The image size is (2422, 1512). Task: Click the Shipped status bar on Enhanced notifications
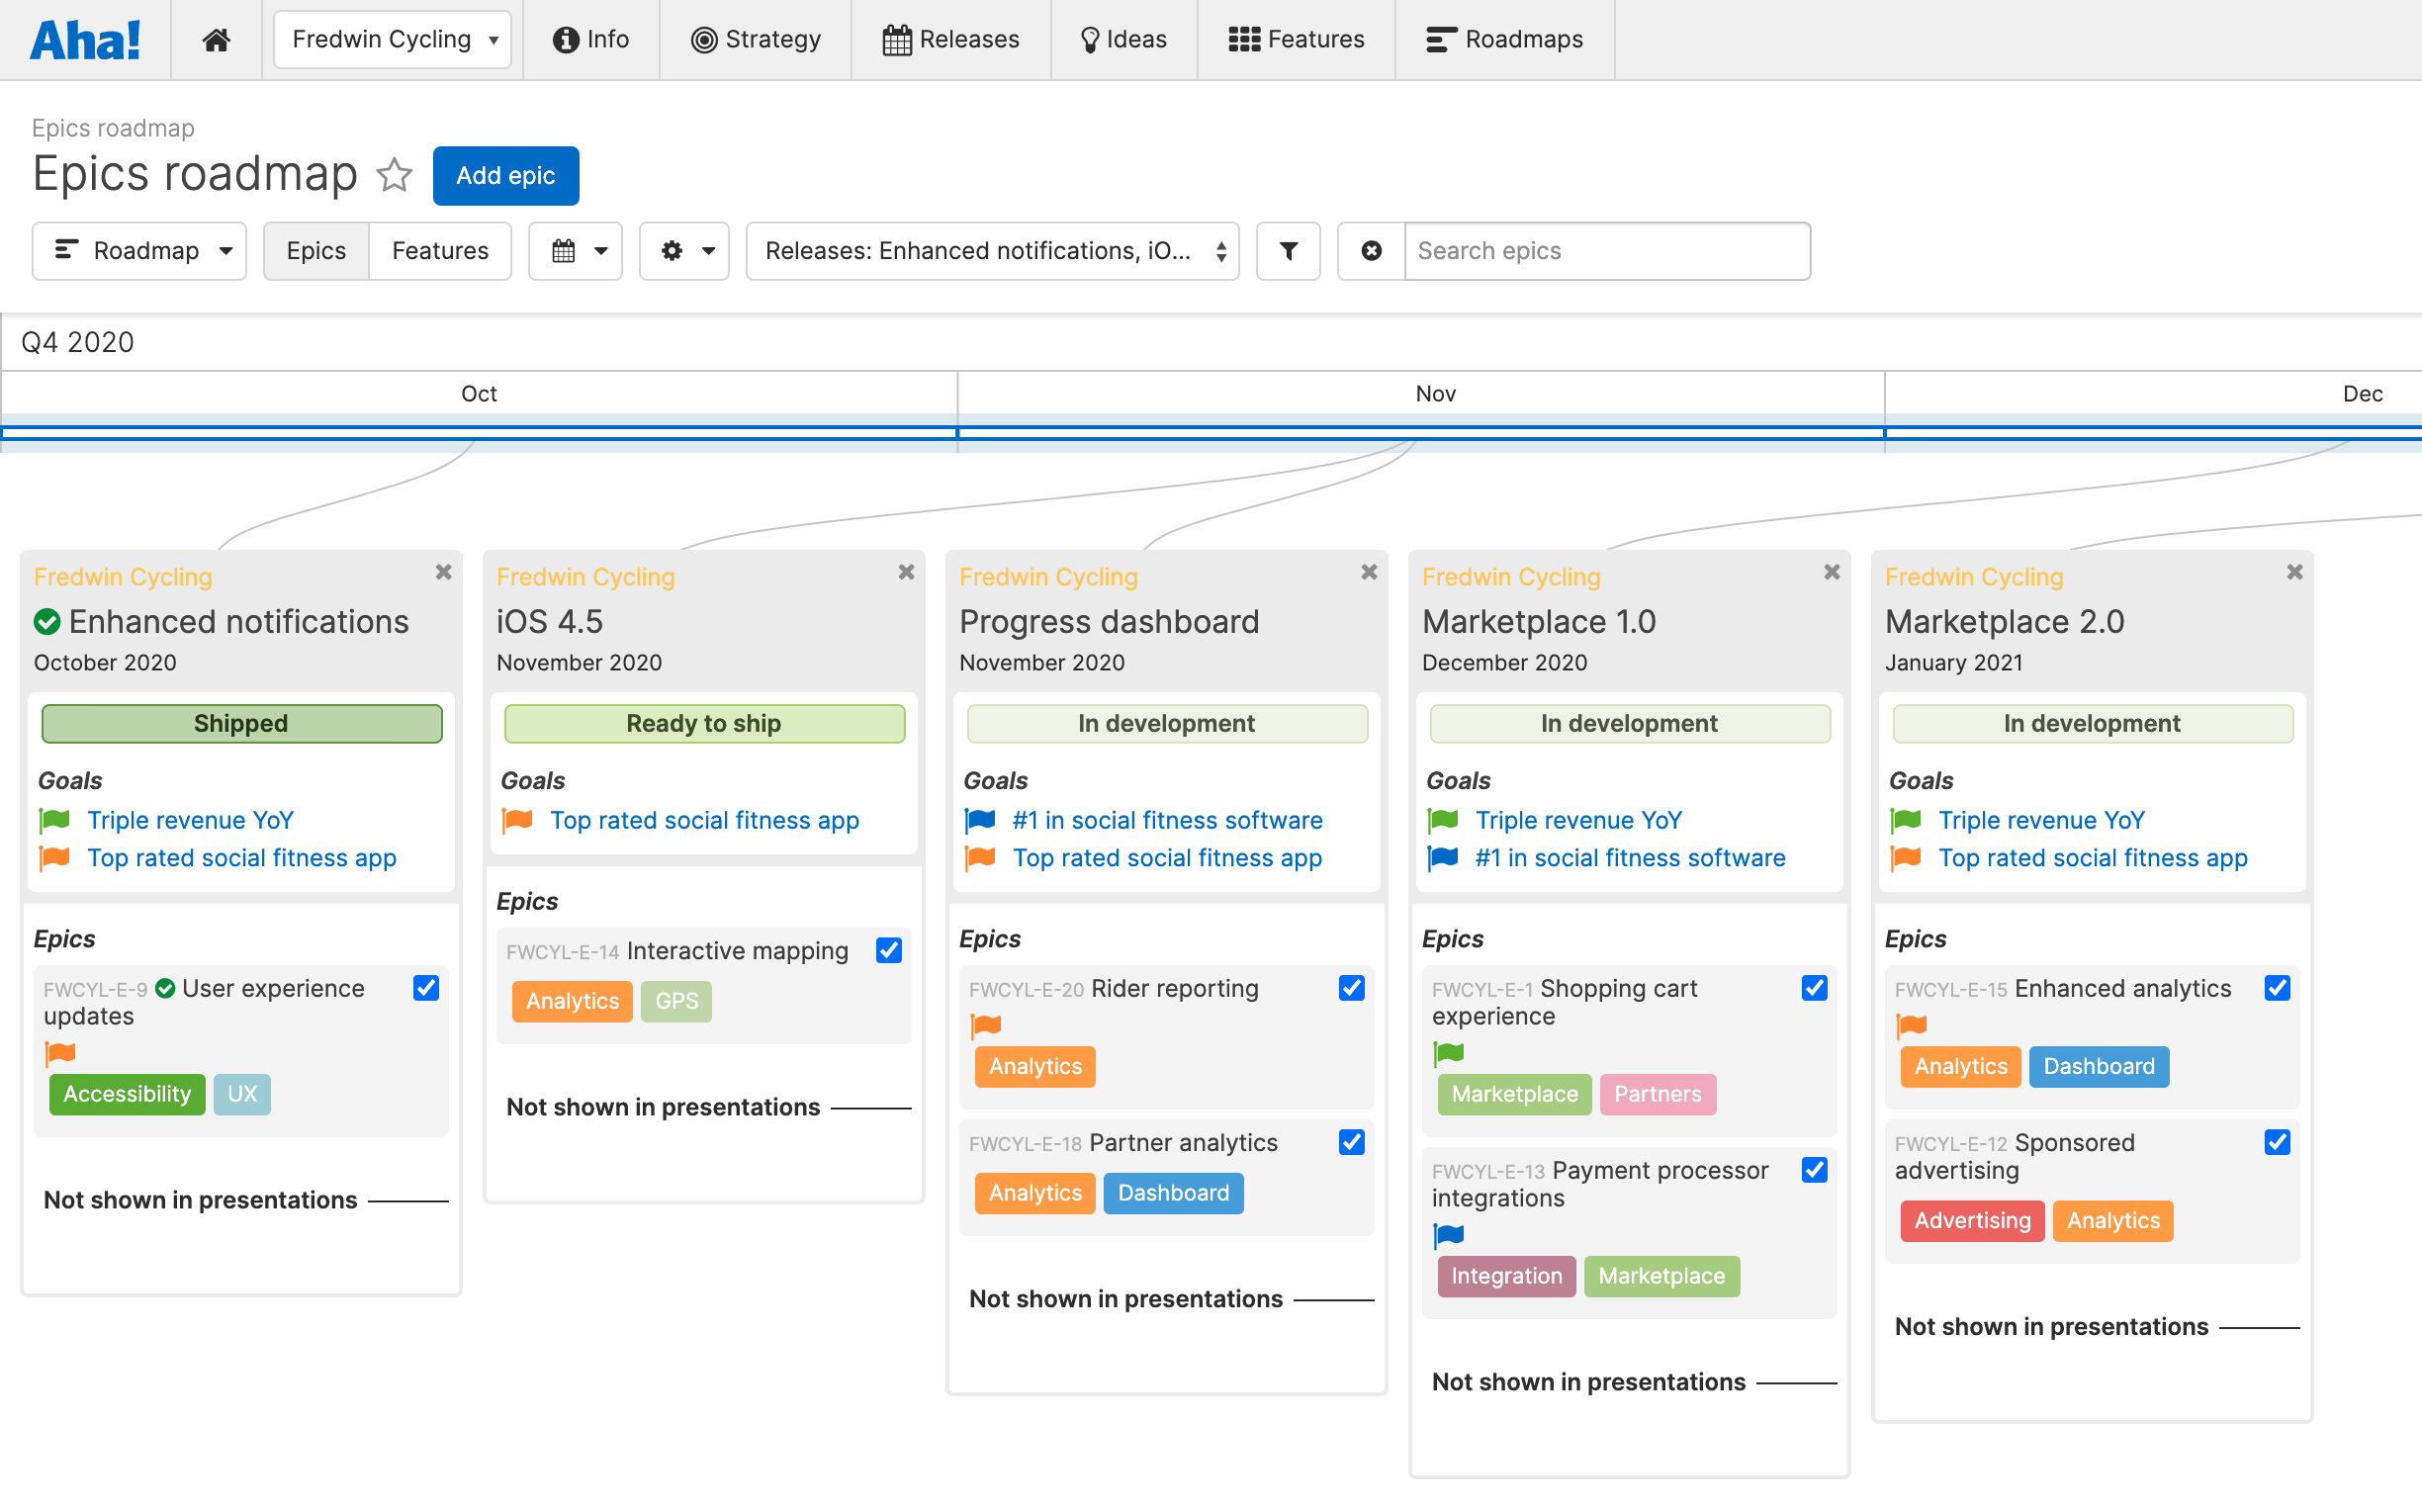click(x=241, y=723)
